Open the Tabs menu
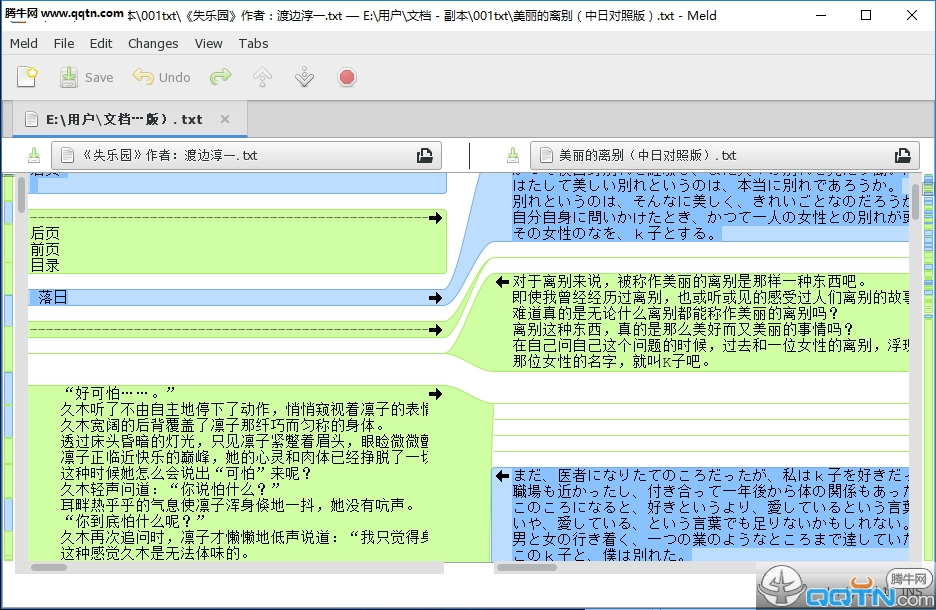Viewport: 936px width, 610px height. pos(253,43)
